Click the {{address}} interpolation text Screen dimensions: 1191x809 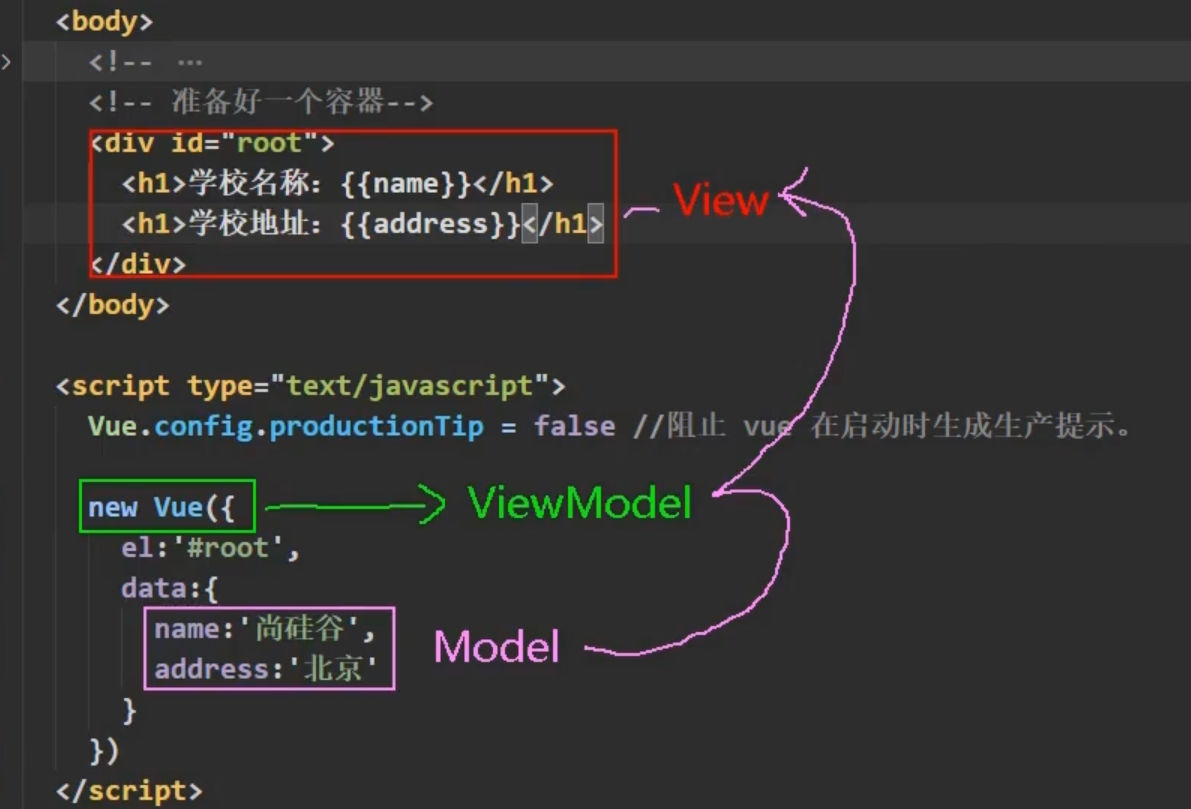pyautogui.click(x=431, y=224)
